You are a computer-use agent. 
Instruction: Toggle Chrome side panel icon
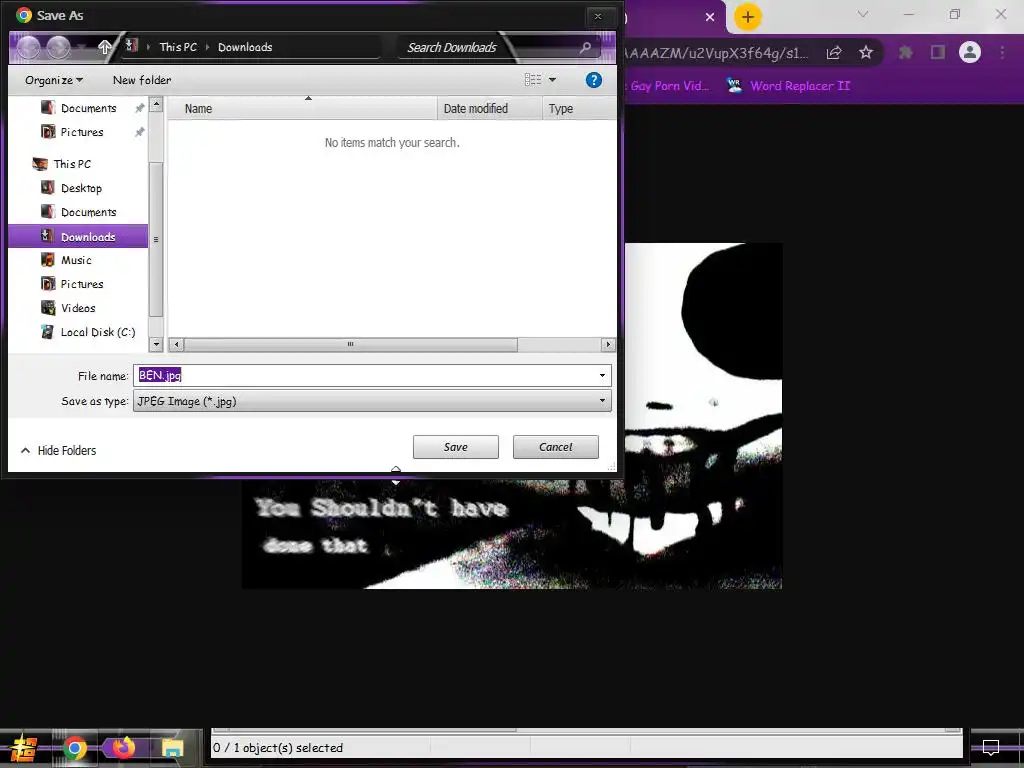938,52
